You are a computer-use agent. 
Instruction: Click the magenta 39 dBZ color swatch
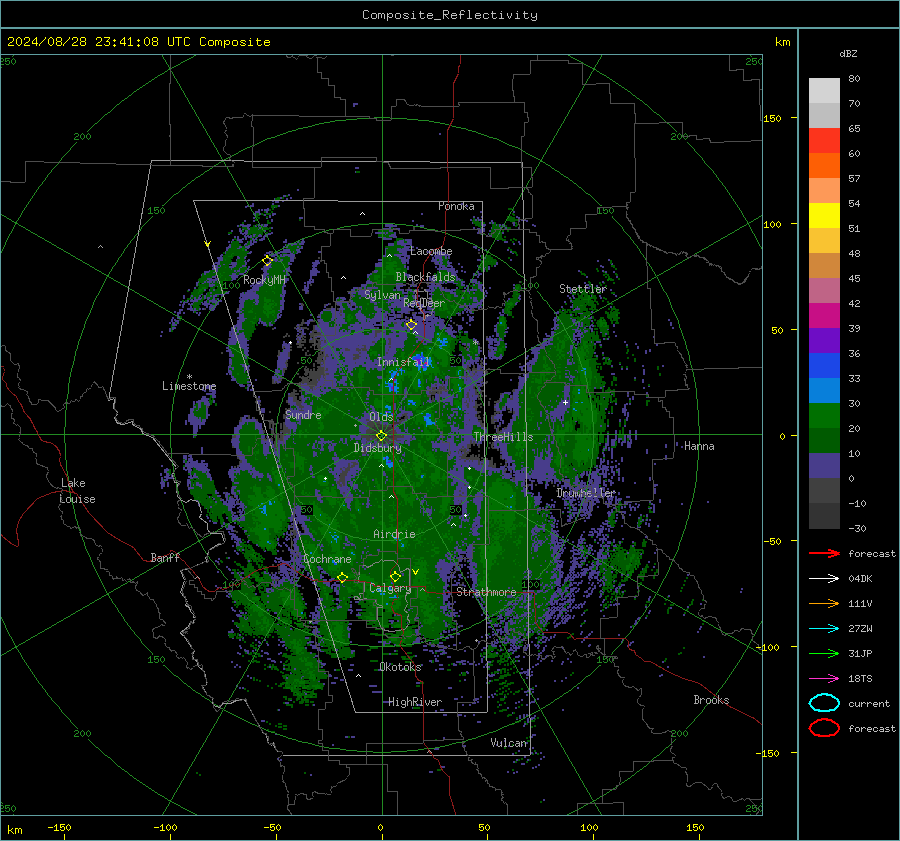pos(824,316)
